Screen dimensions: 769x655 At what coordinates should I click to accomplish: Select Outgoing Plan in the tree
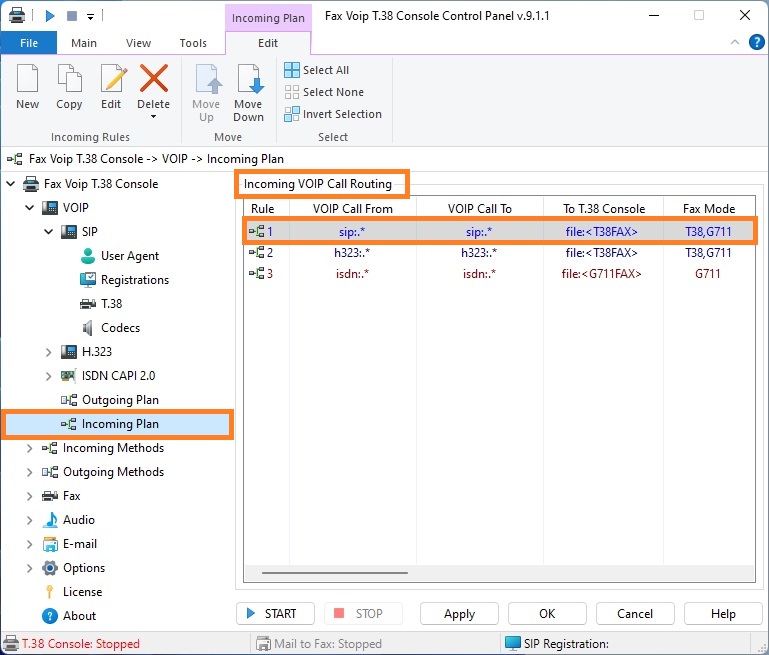point(120,400)
